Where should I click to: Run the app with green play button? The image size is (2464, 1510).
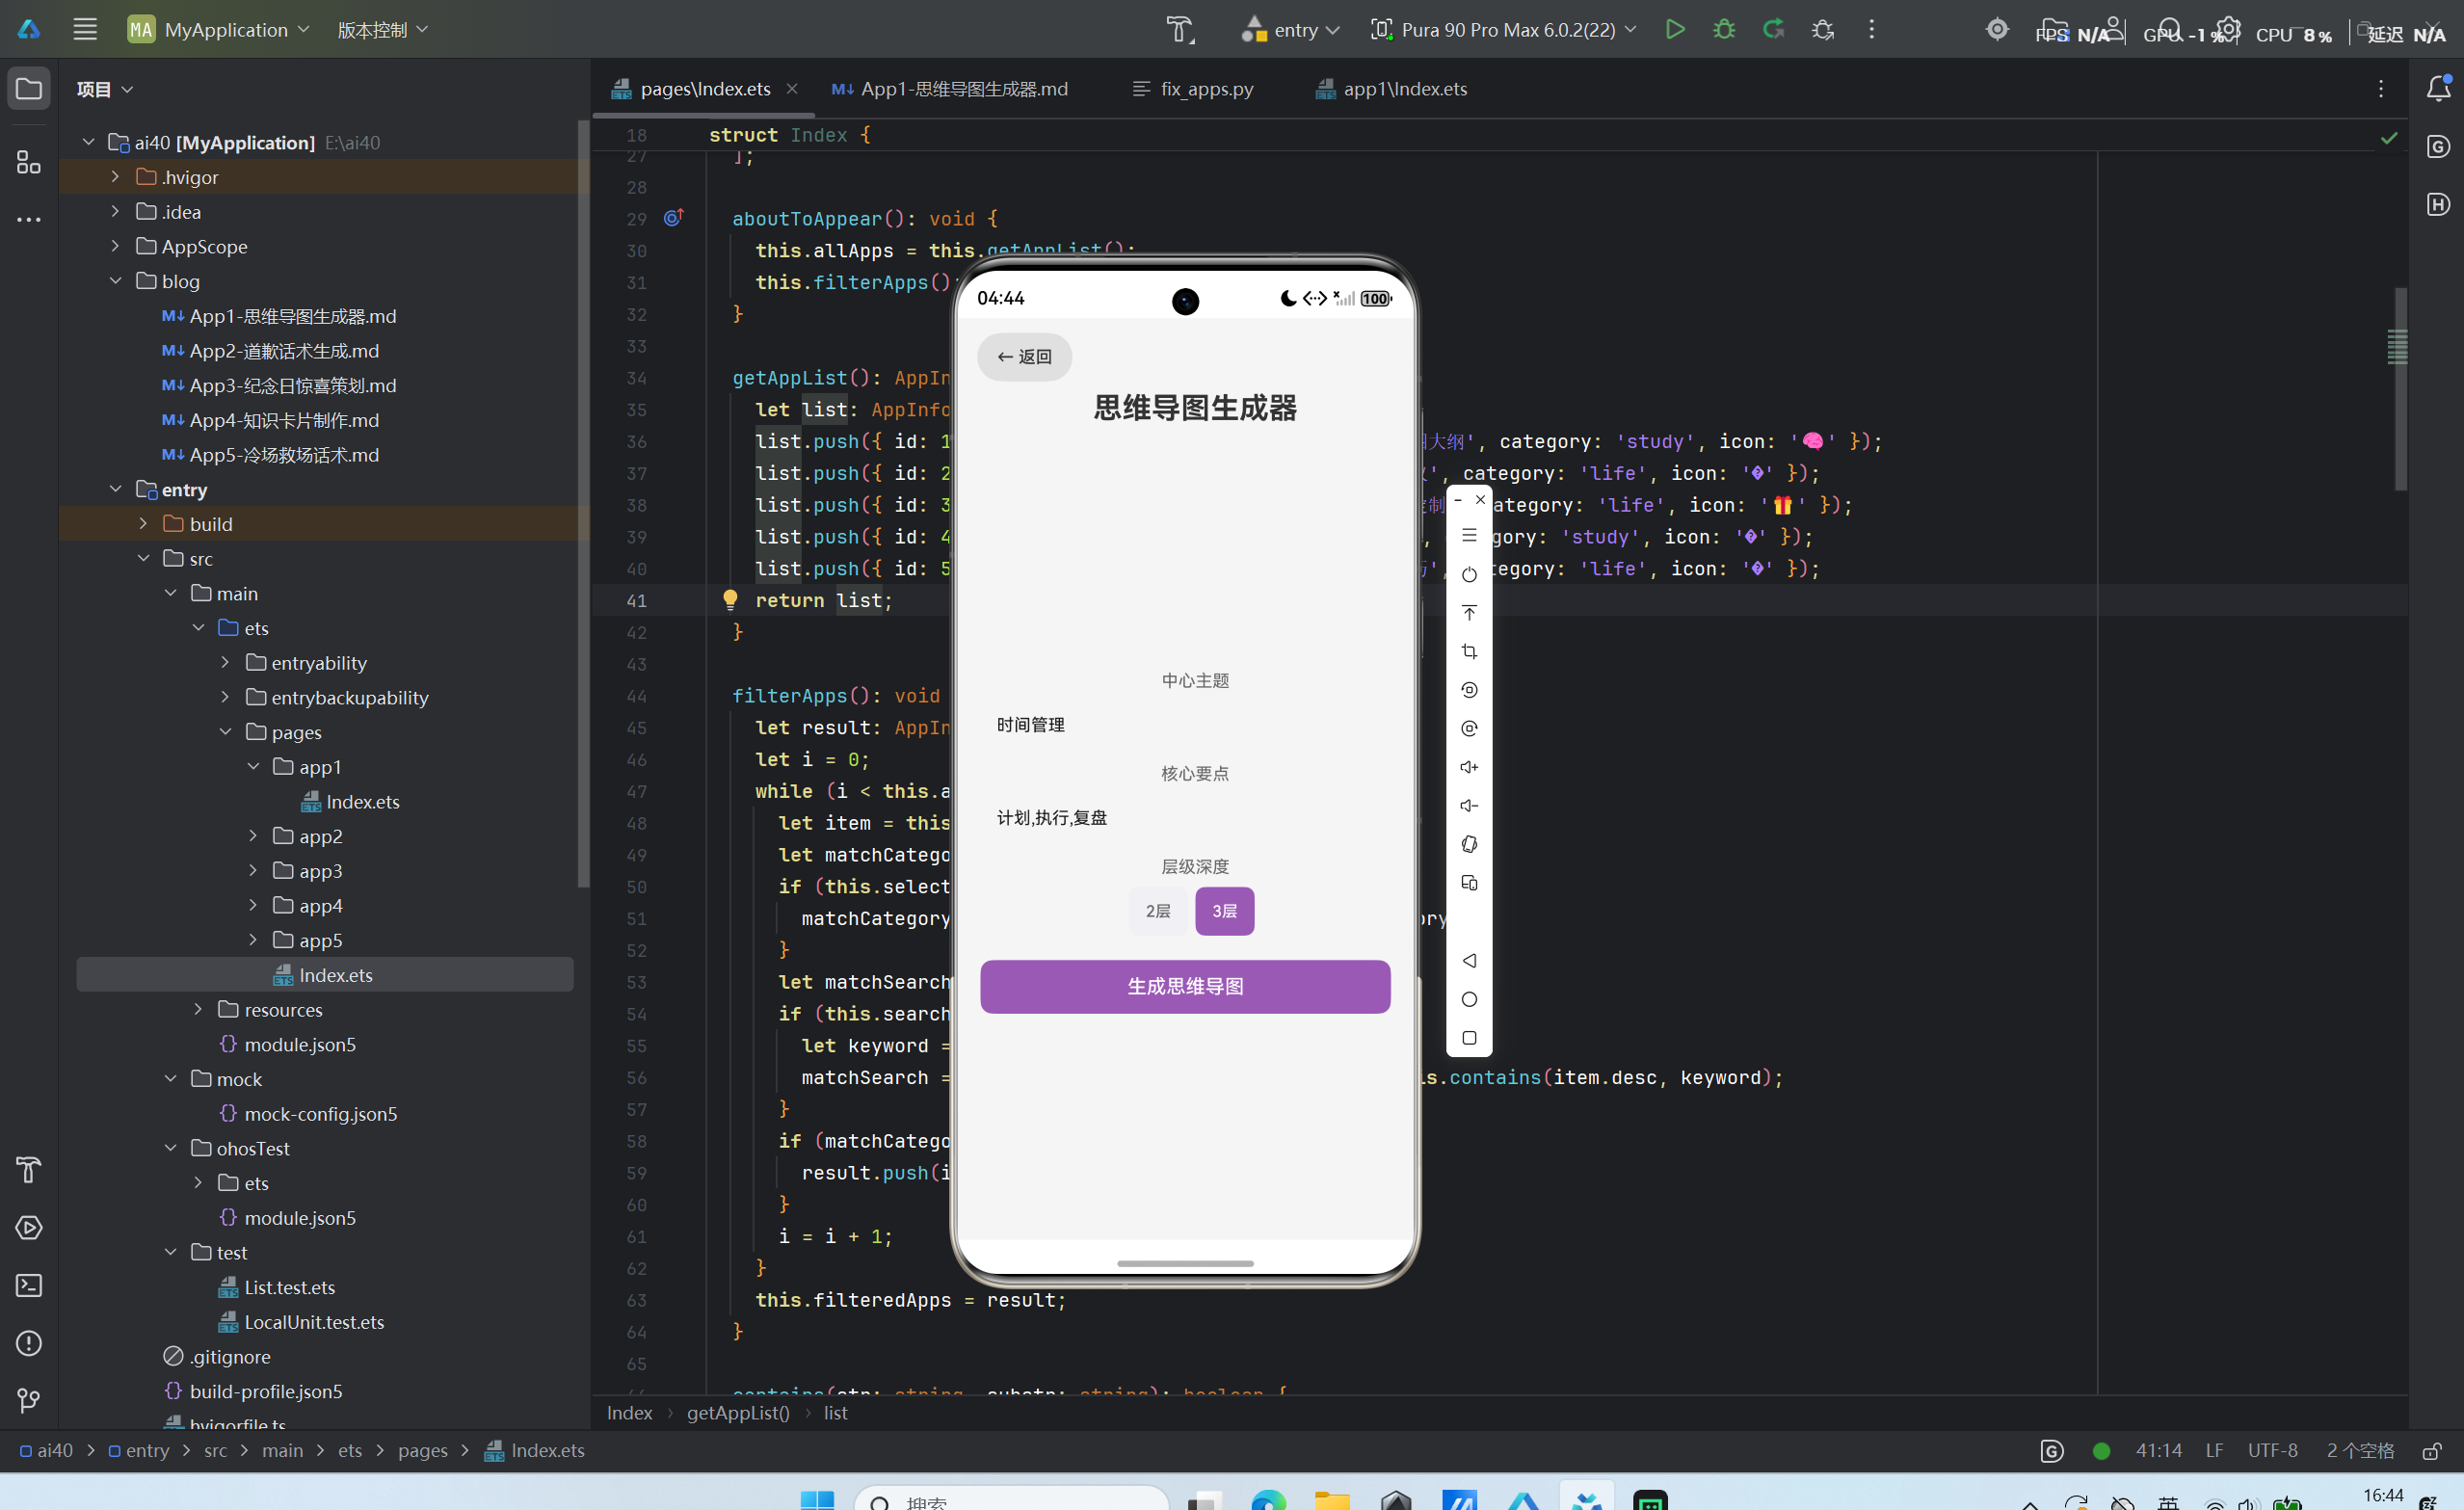1675,29
